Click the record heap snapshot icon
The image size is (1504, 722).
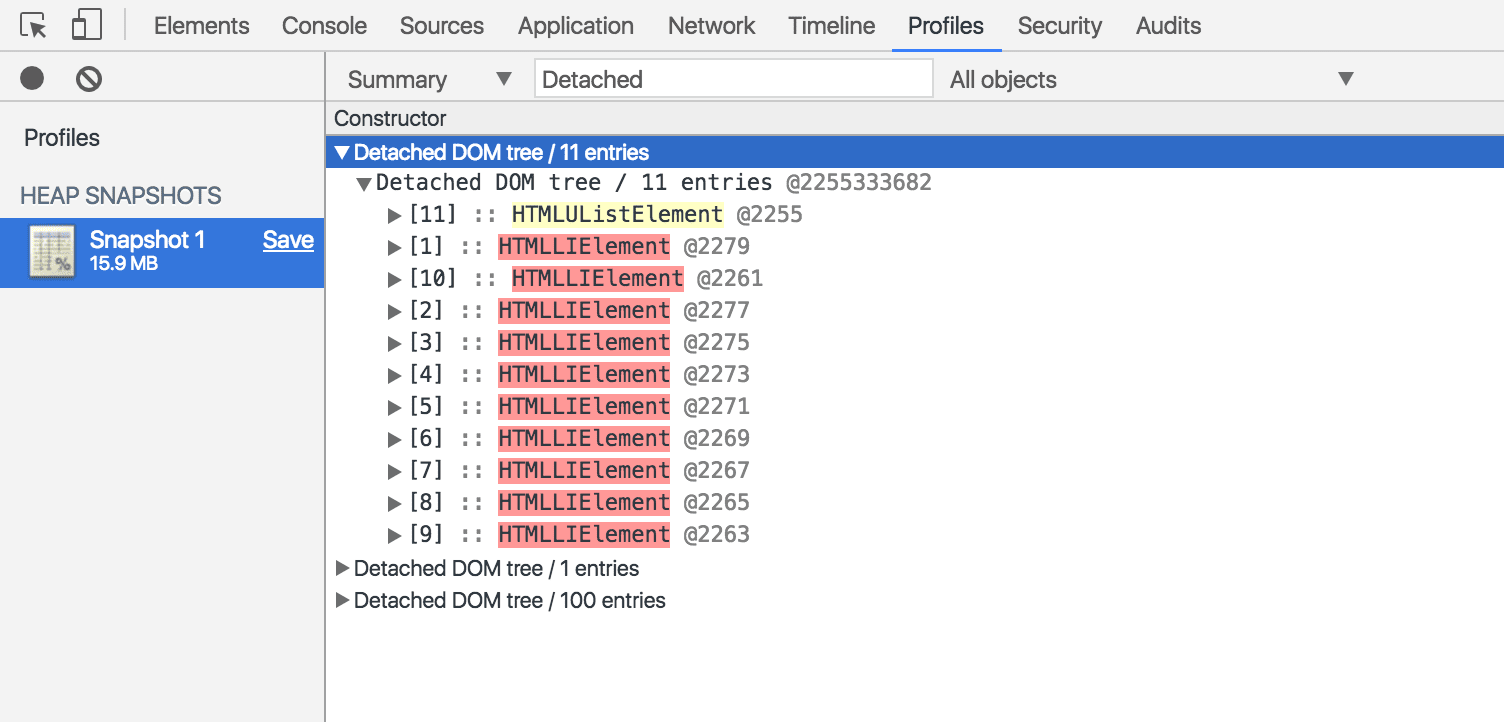click(x=31, y=78)
